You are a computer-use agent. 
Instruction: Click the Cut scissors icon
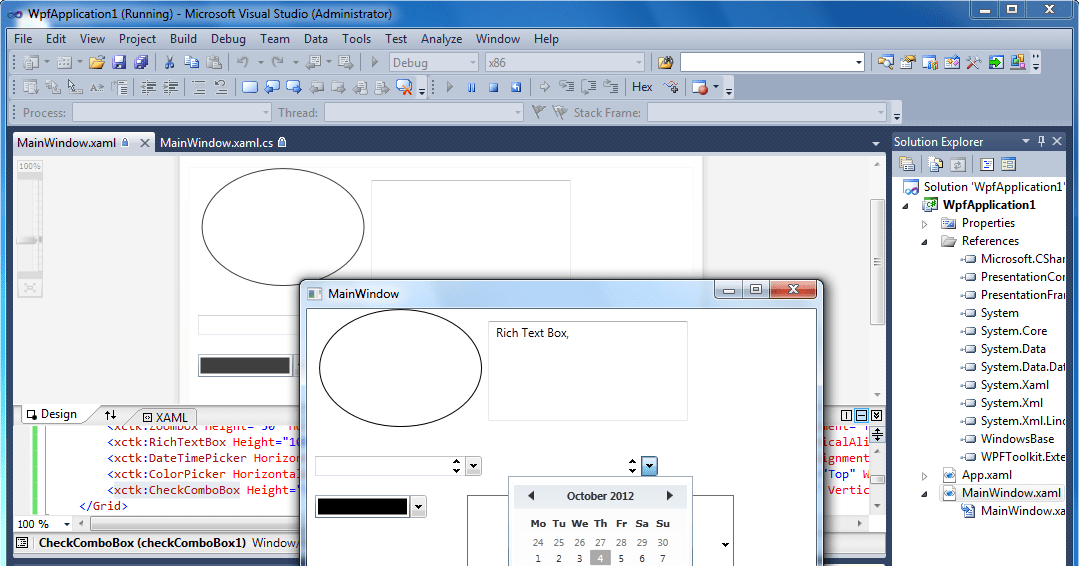point(169,62)
